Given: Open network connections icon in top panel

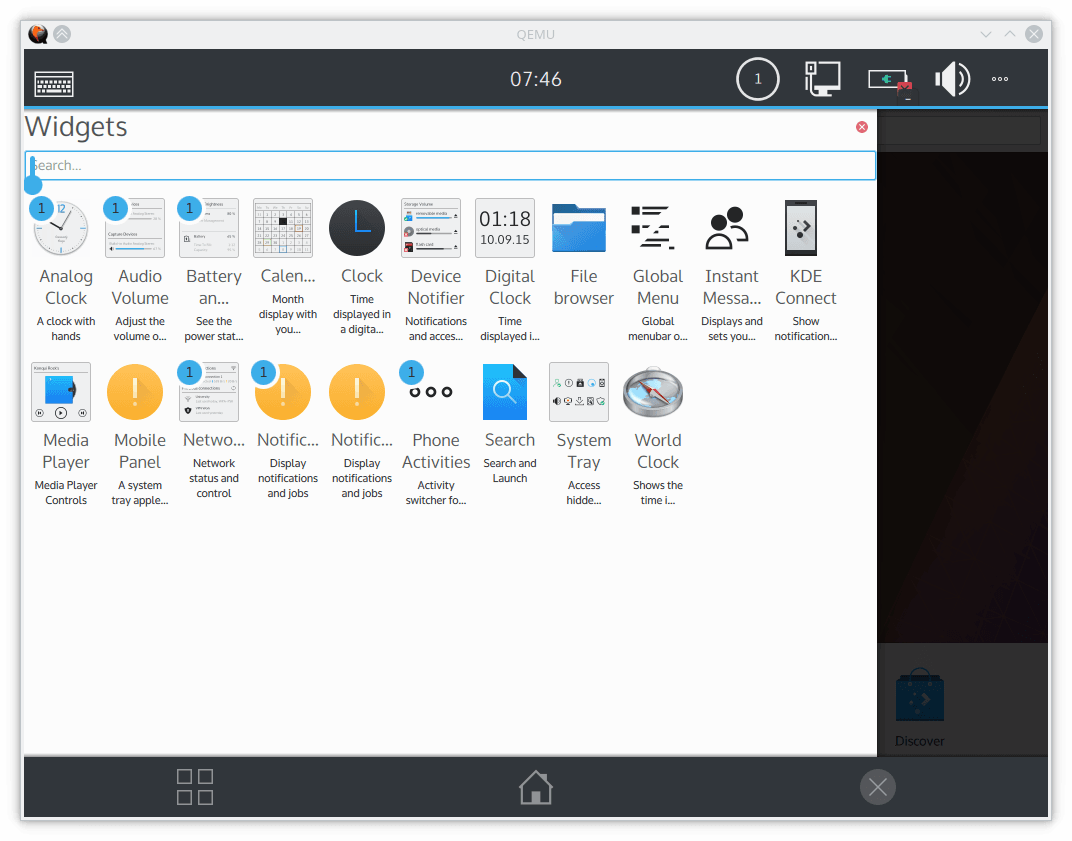Looking at the screenshot, I should [x=822, y=79].
